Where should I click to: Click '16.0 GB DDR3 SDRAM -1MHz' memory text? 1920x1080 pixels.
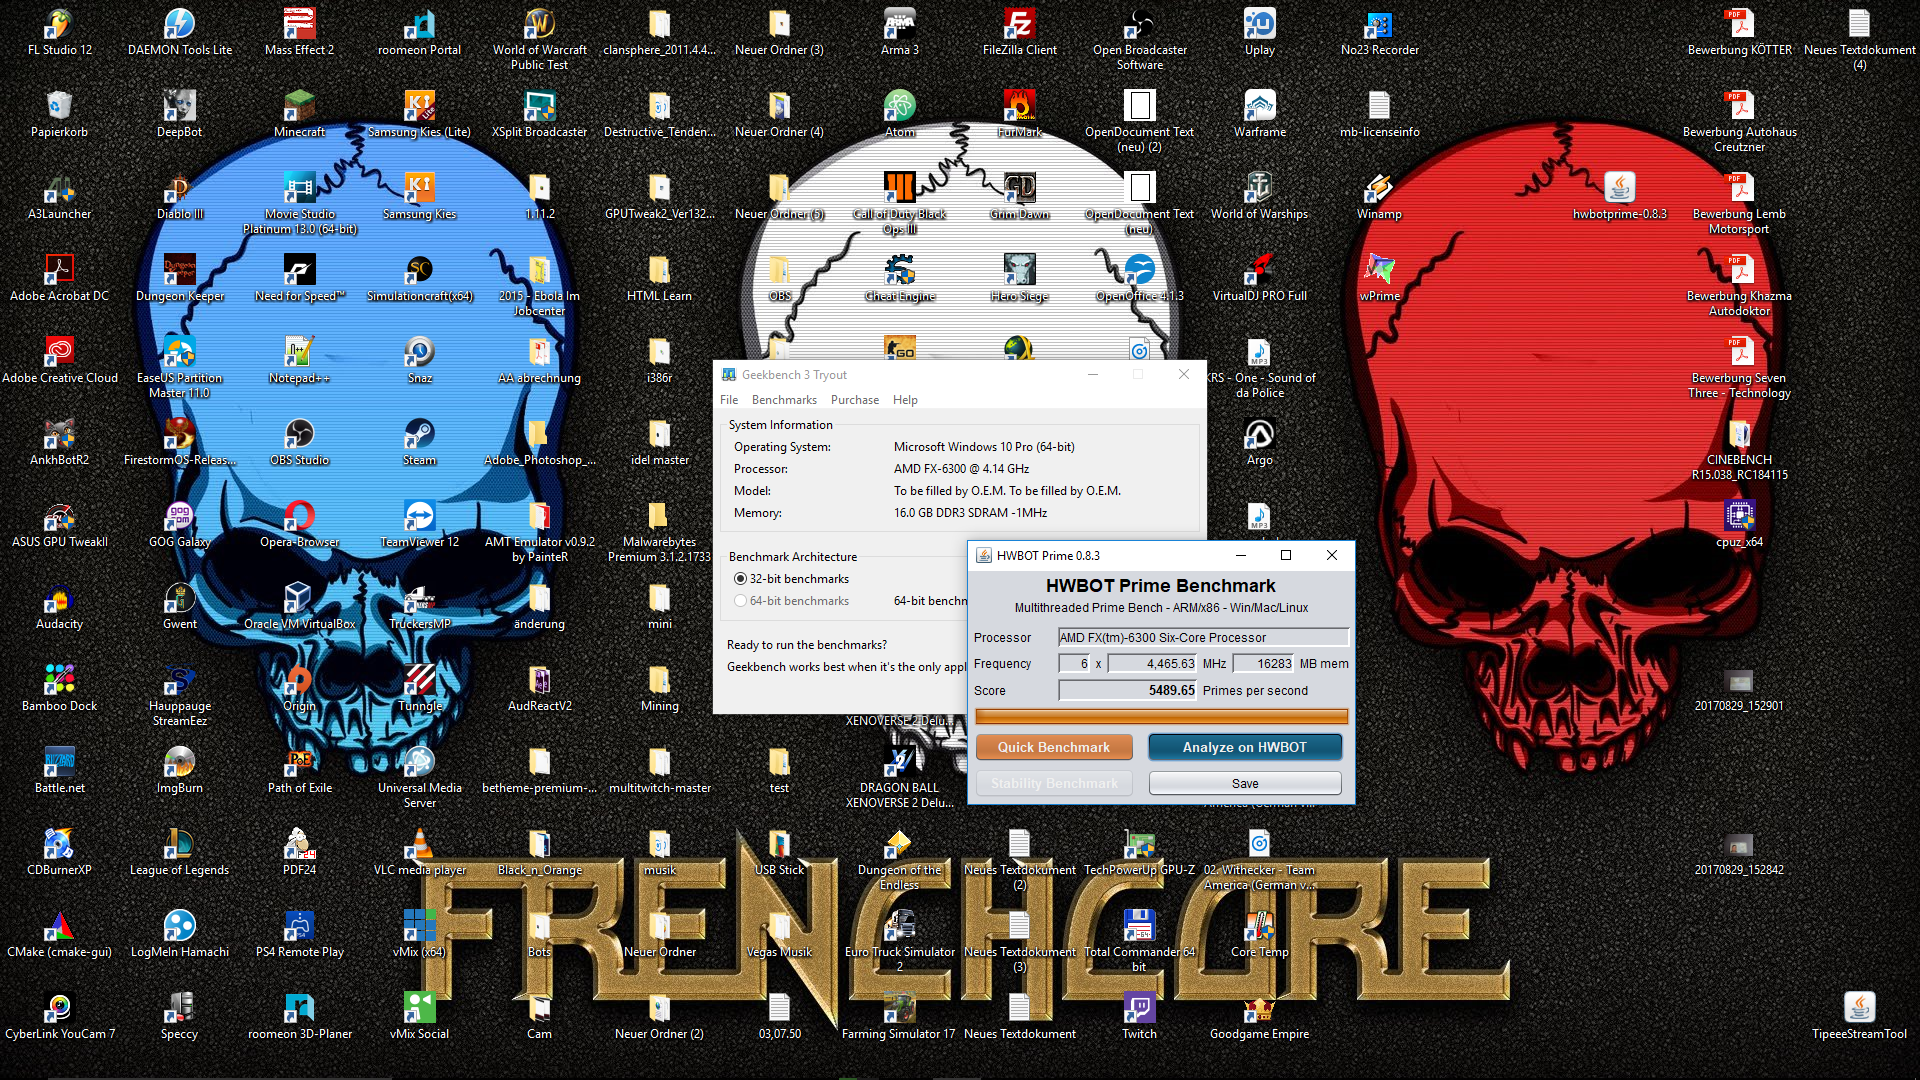(x=970, y=513)
